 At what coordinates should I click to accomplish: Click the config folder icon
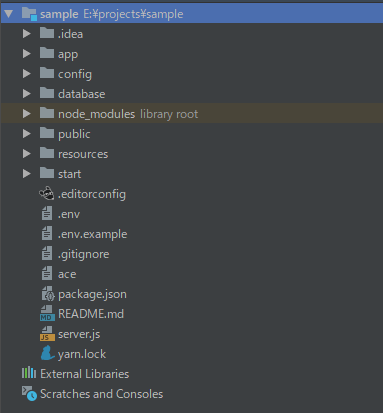[47, 73]
